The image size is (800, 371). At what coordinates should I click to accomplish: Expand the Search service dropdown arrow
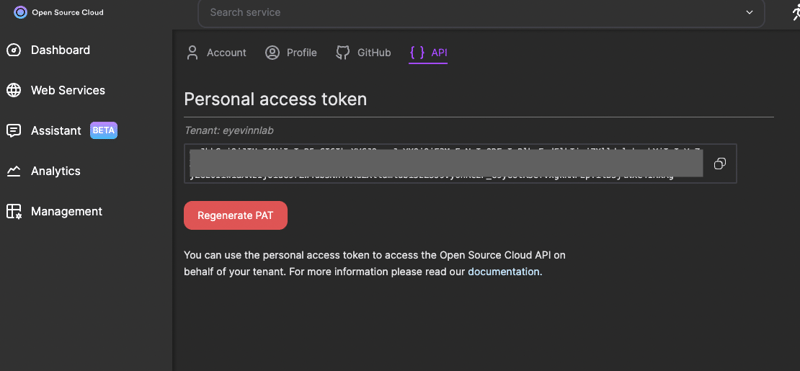pos(749,12)
